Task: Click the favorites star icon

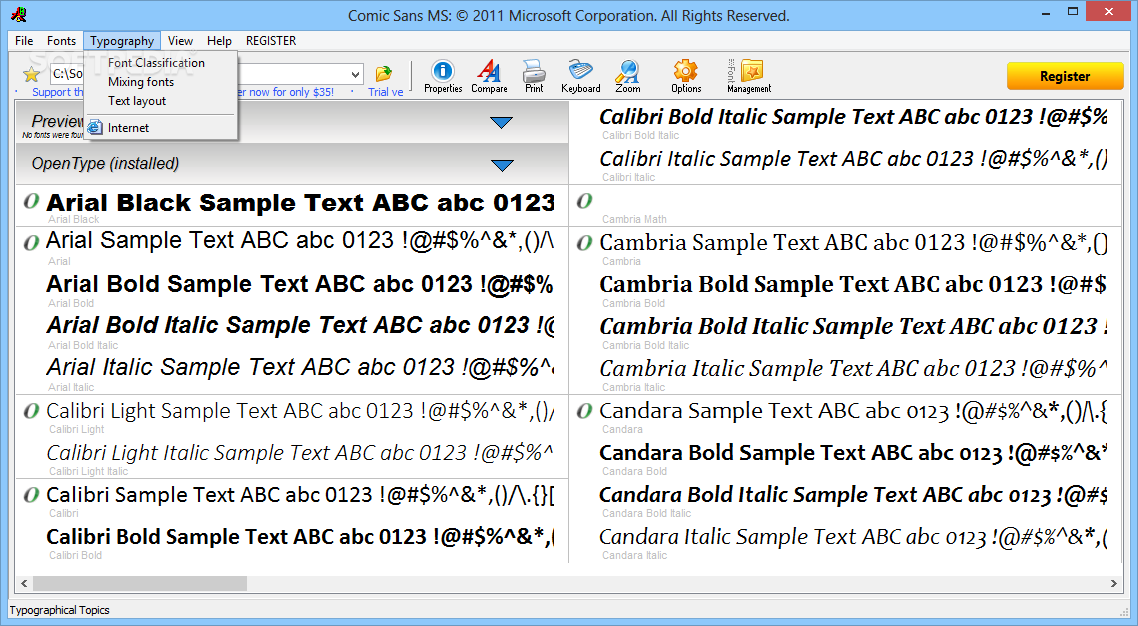Action: click(x=31, y=74)
